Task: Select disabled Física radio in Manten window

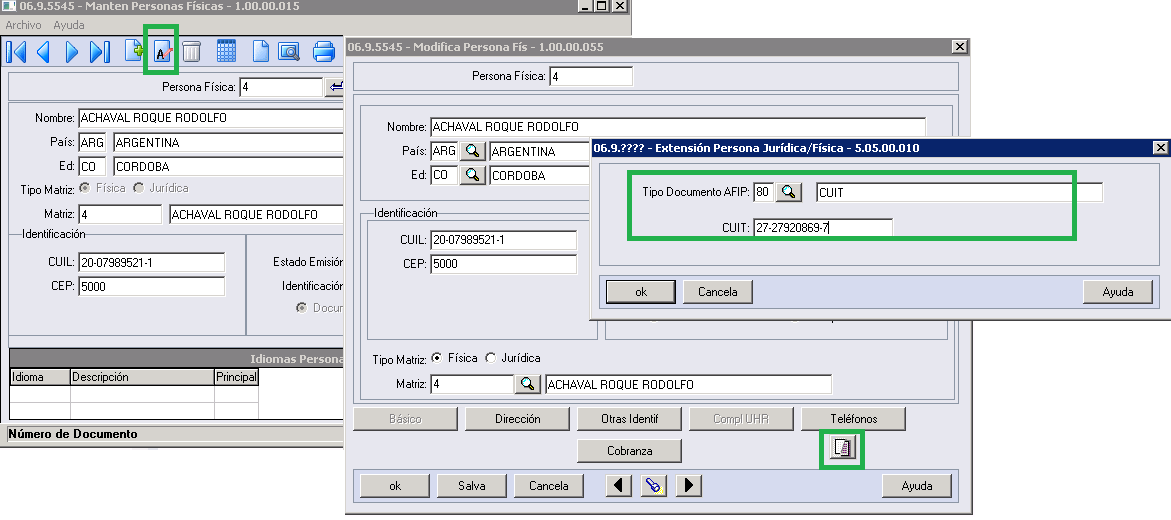Action: tap(84, 188)
